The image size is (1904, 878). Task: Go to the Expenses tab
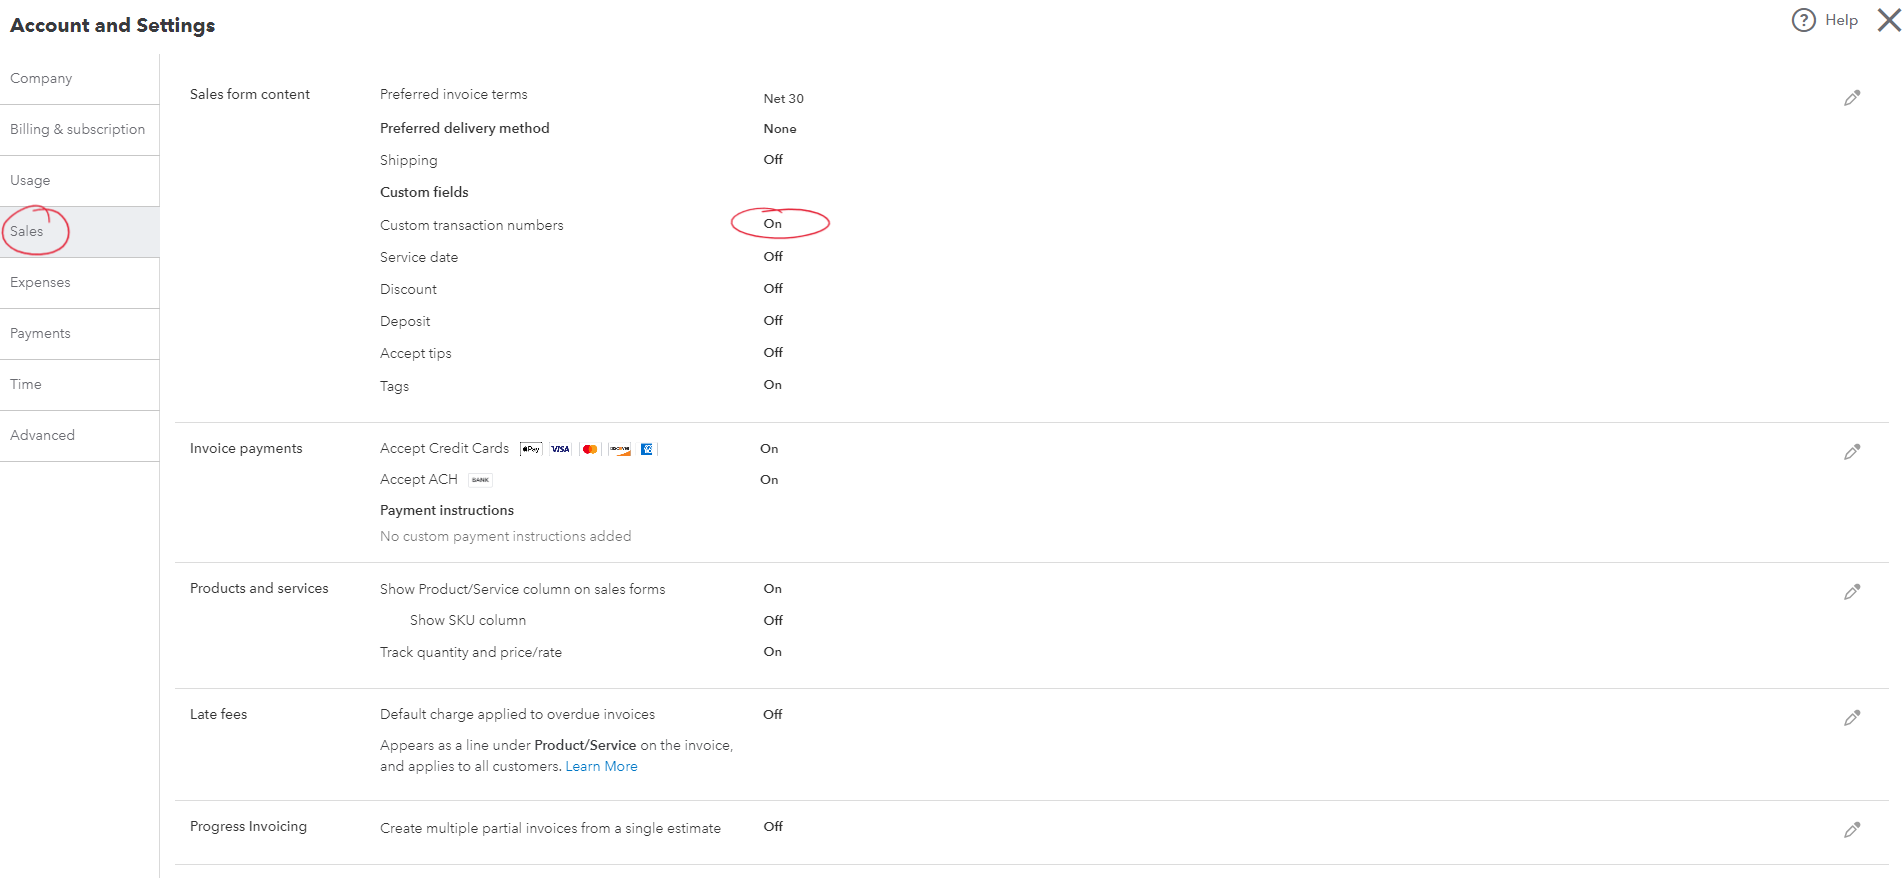pyautogui.click(x=79, y=283)
